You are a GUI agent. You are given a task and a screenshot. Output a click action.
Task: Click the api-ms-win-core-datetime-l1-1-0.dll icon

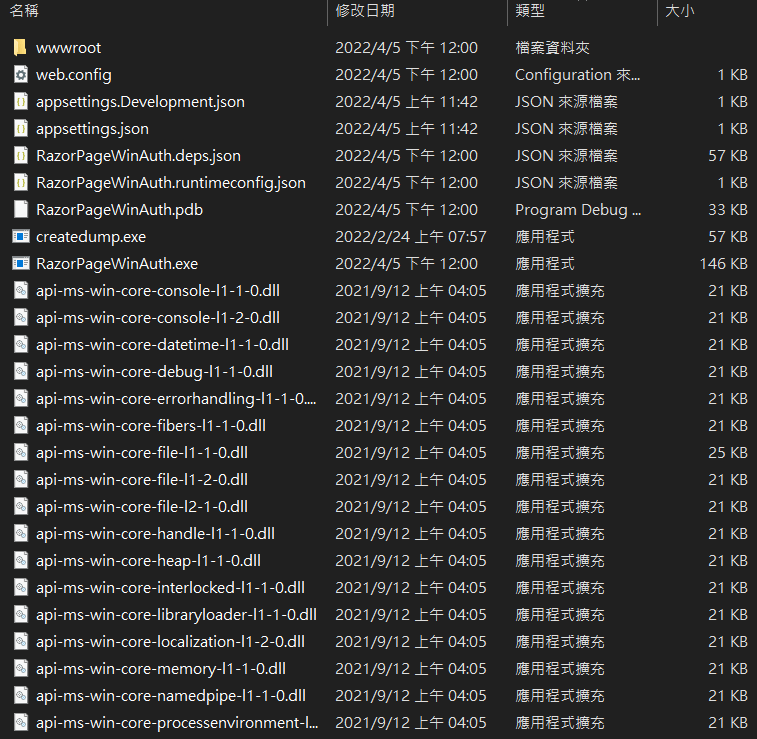pos(21,345)
